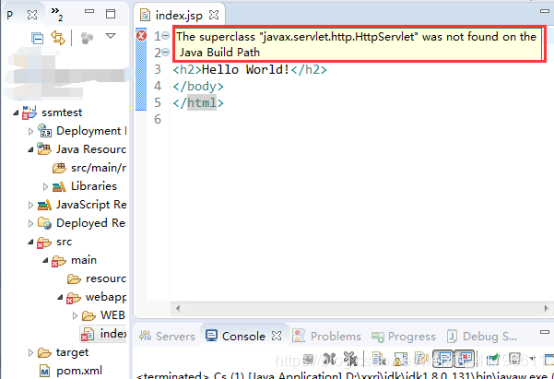This screenshot has height=379, width=554.
Task: Toggle Scroll Lock in Console
Action: 400,360
